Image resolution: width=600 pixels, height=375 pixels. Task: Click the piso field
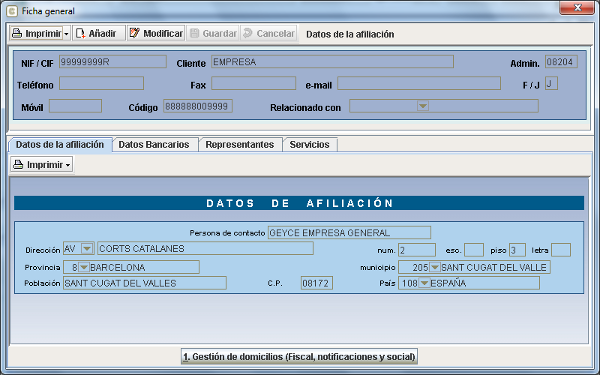pos(517,250)
